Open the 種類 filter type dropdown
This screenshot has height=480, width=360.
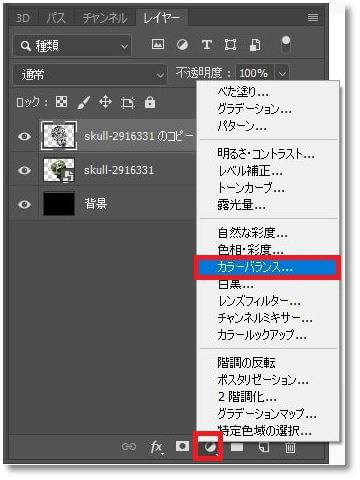point(72,46)
